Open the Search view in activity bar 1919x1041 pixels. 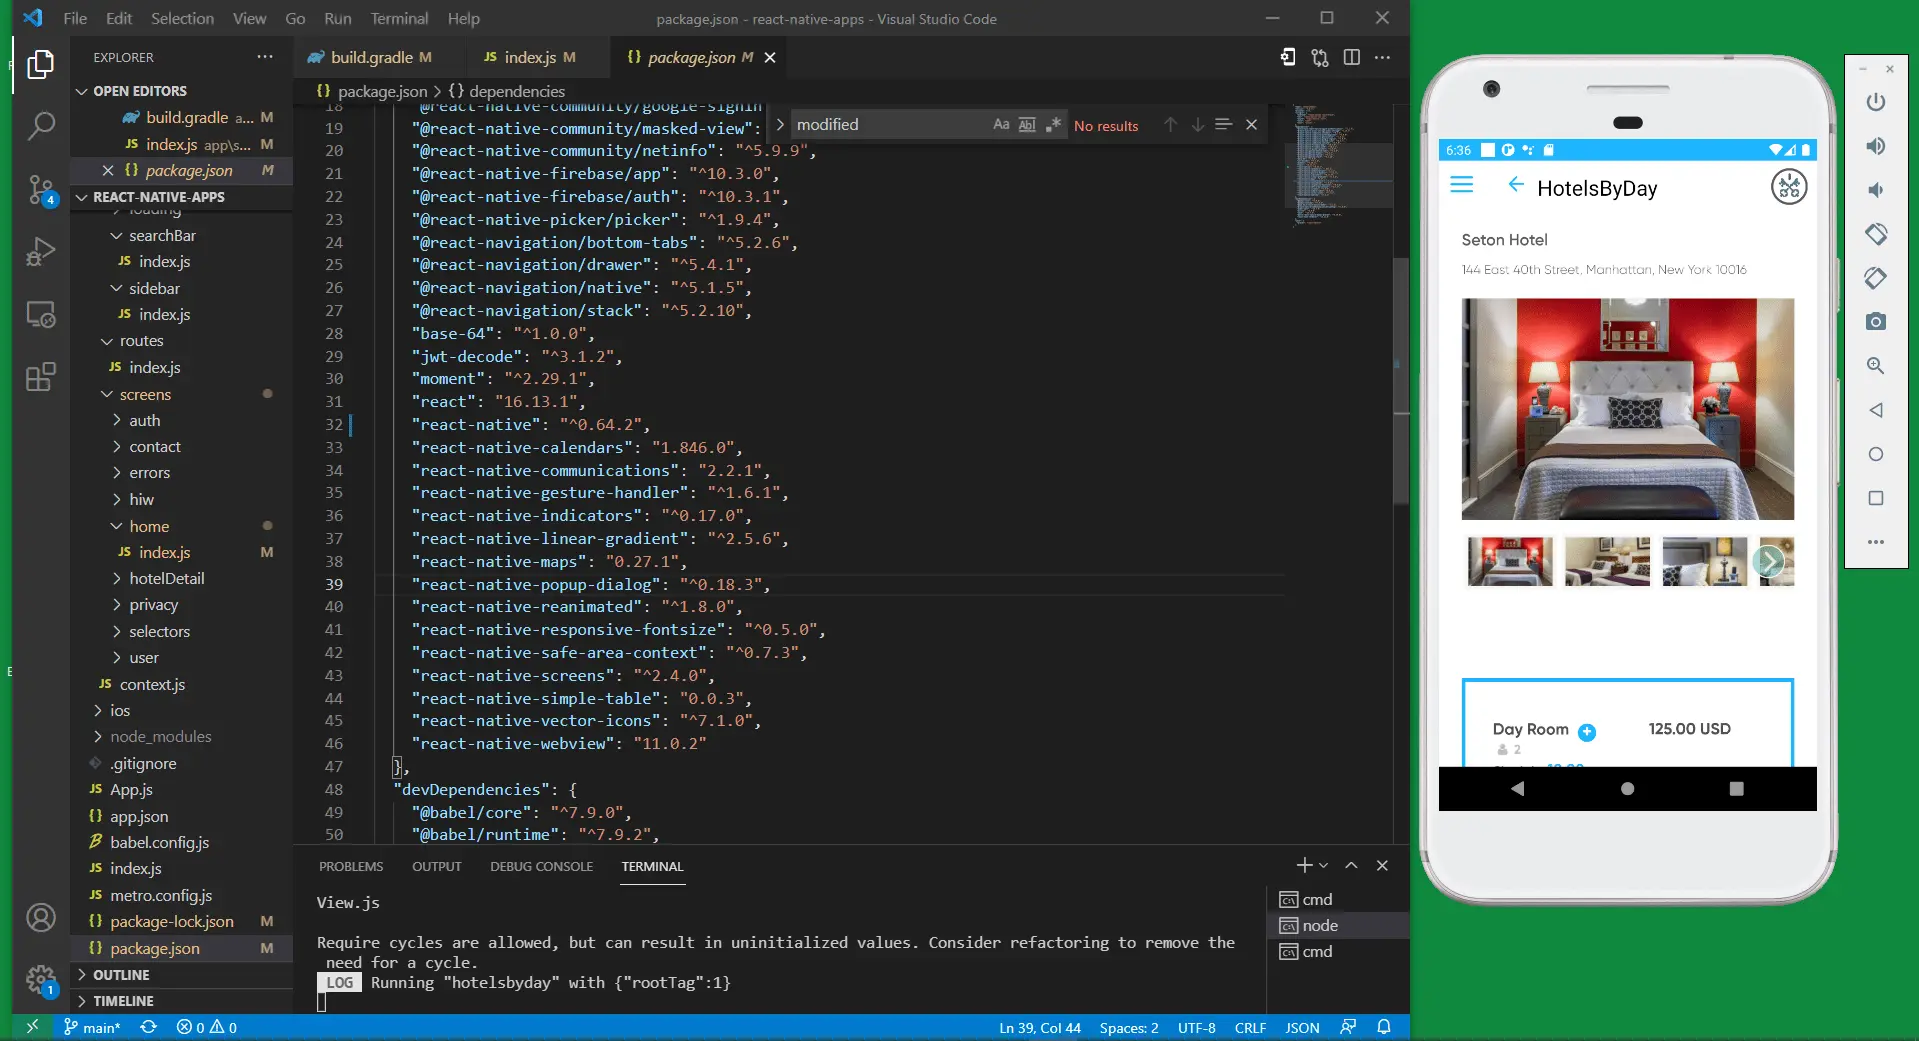coord(40,126)
